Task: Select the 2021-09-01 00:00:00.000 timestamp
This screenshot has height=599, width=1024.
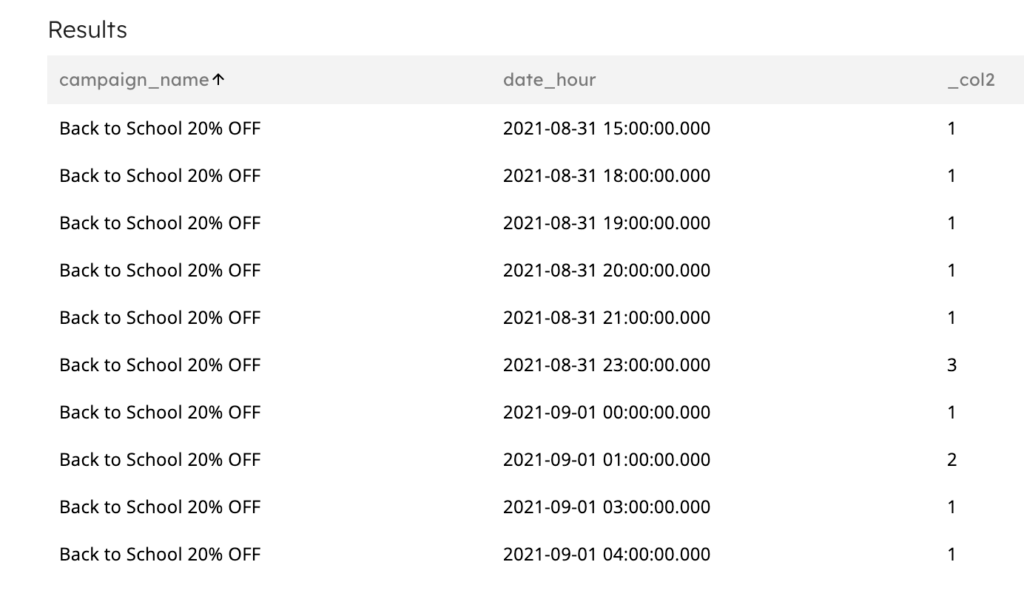Action: [x=606, y=412]
